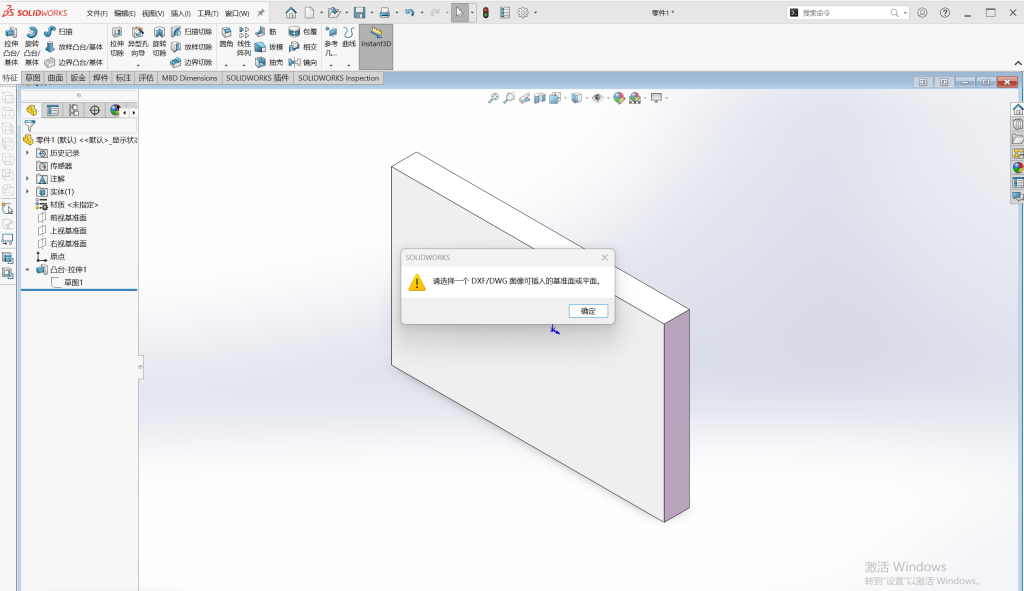Click the edit appearance color ball icon

(618, 98)
